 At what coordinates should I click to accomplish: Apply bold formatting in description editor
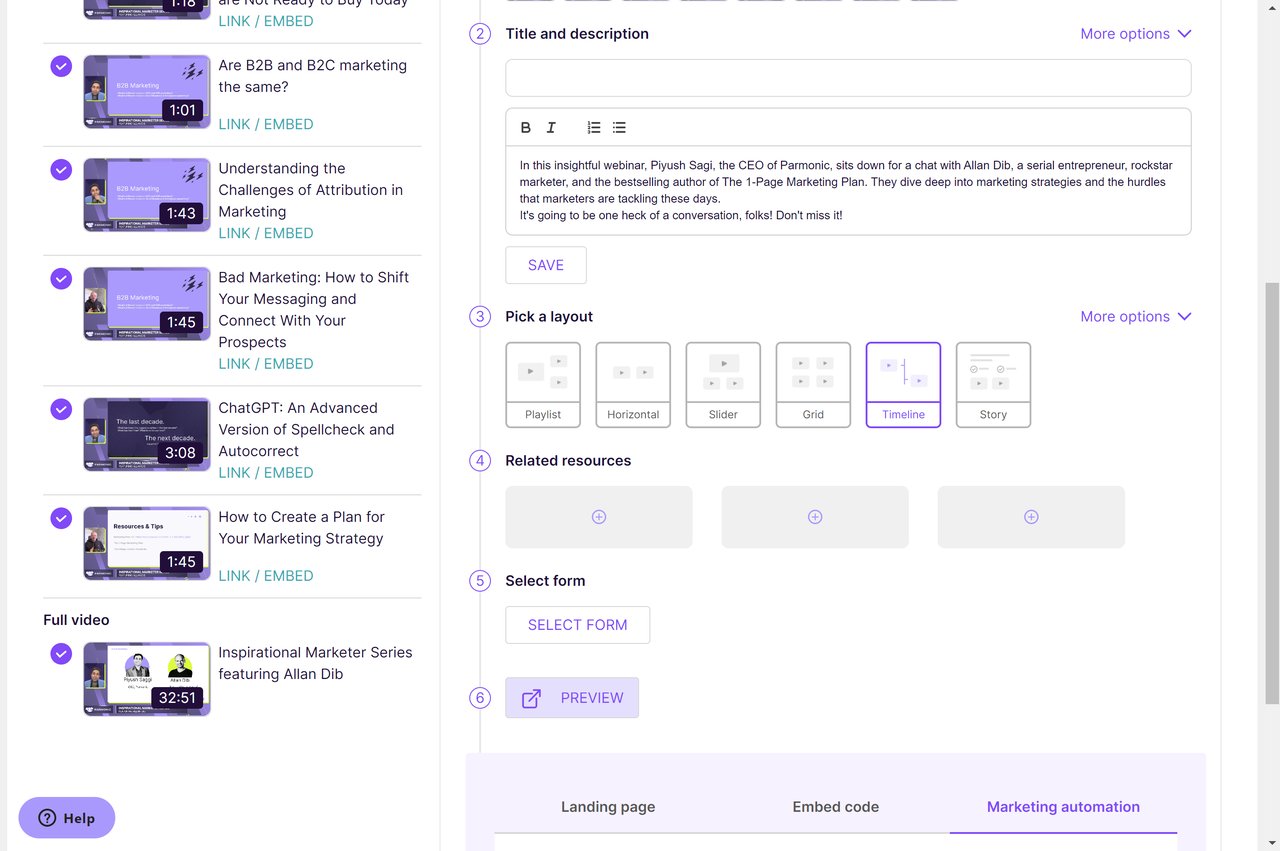tap(526, 128)
